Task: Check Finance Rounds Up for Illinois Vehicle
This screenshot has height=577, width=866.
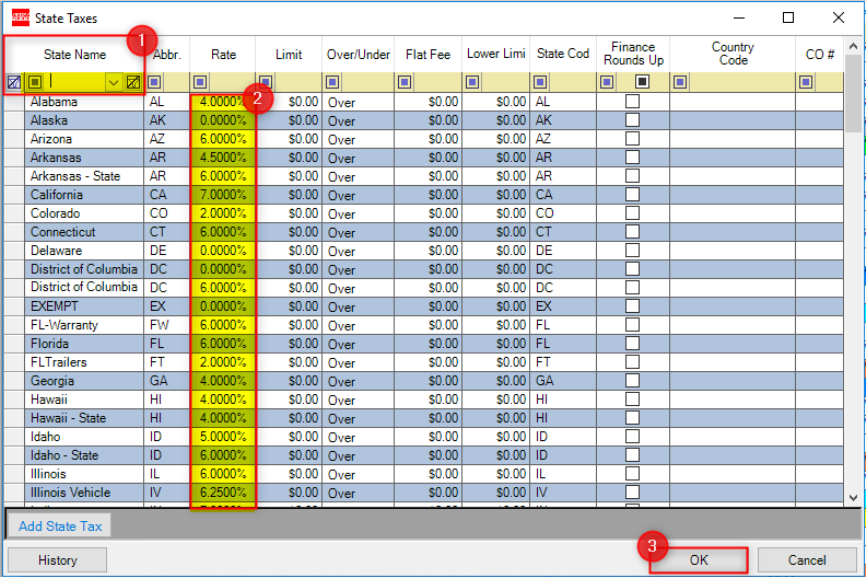Action: click(632, 492)
